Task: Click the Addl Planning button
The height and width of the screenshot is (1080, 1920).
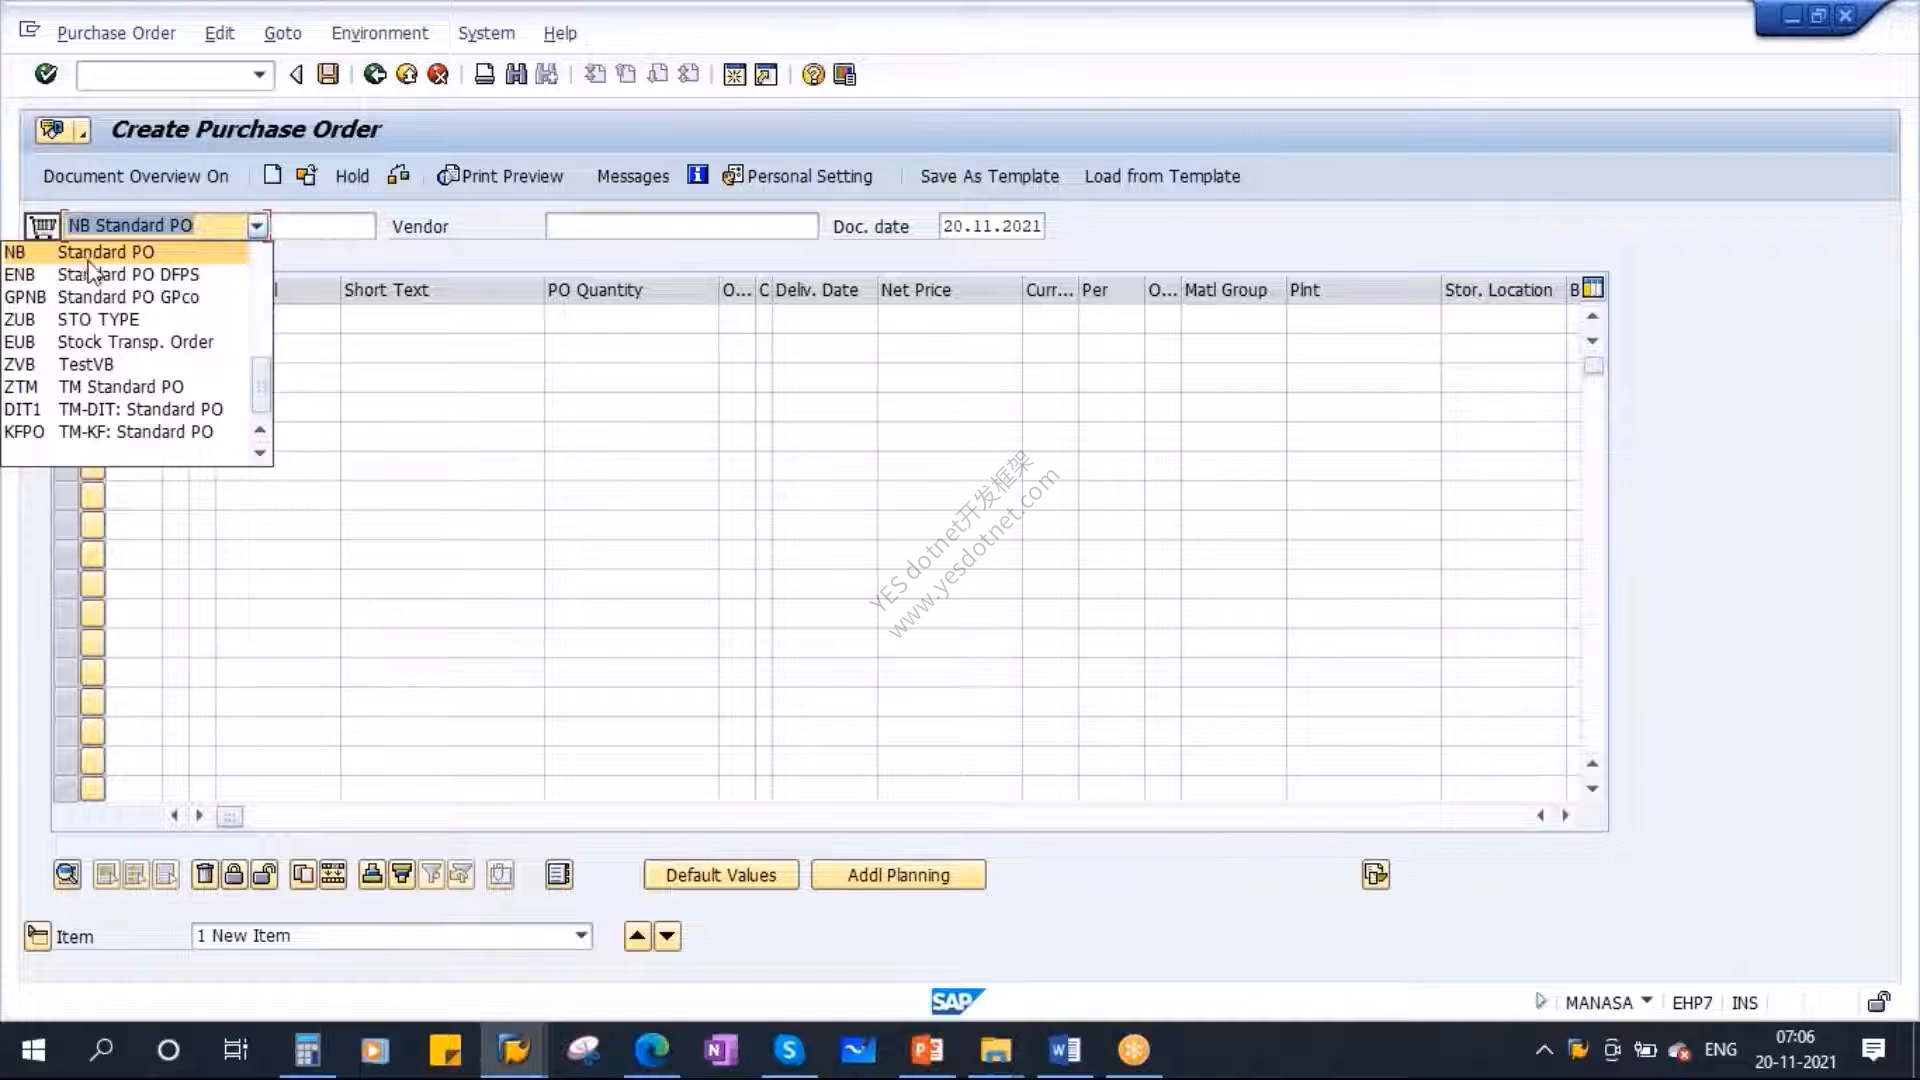Action: tap(898, 875)
